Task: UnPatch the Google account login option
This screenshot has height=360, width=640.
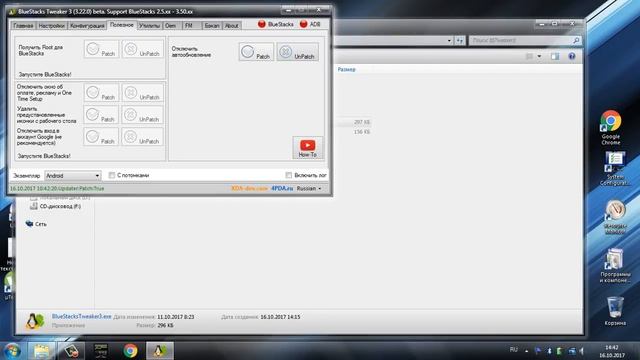Action: coord(142,137)
